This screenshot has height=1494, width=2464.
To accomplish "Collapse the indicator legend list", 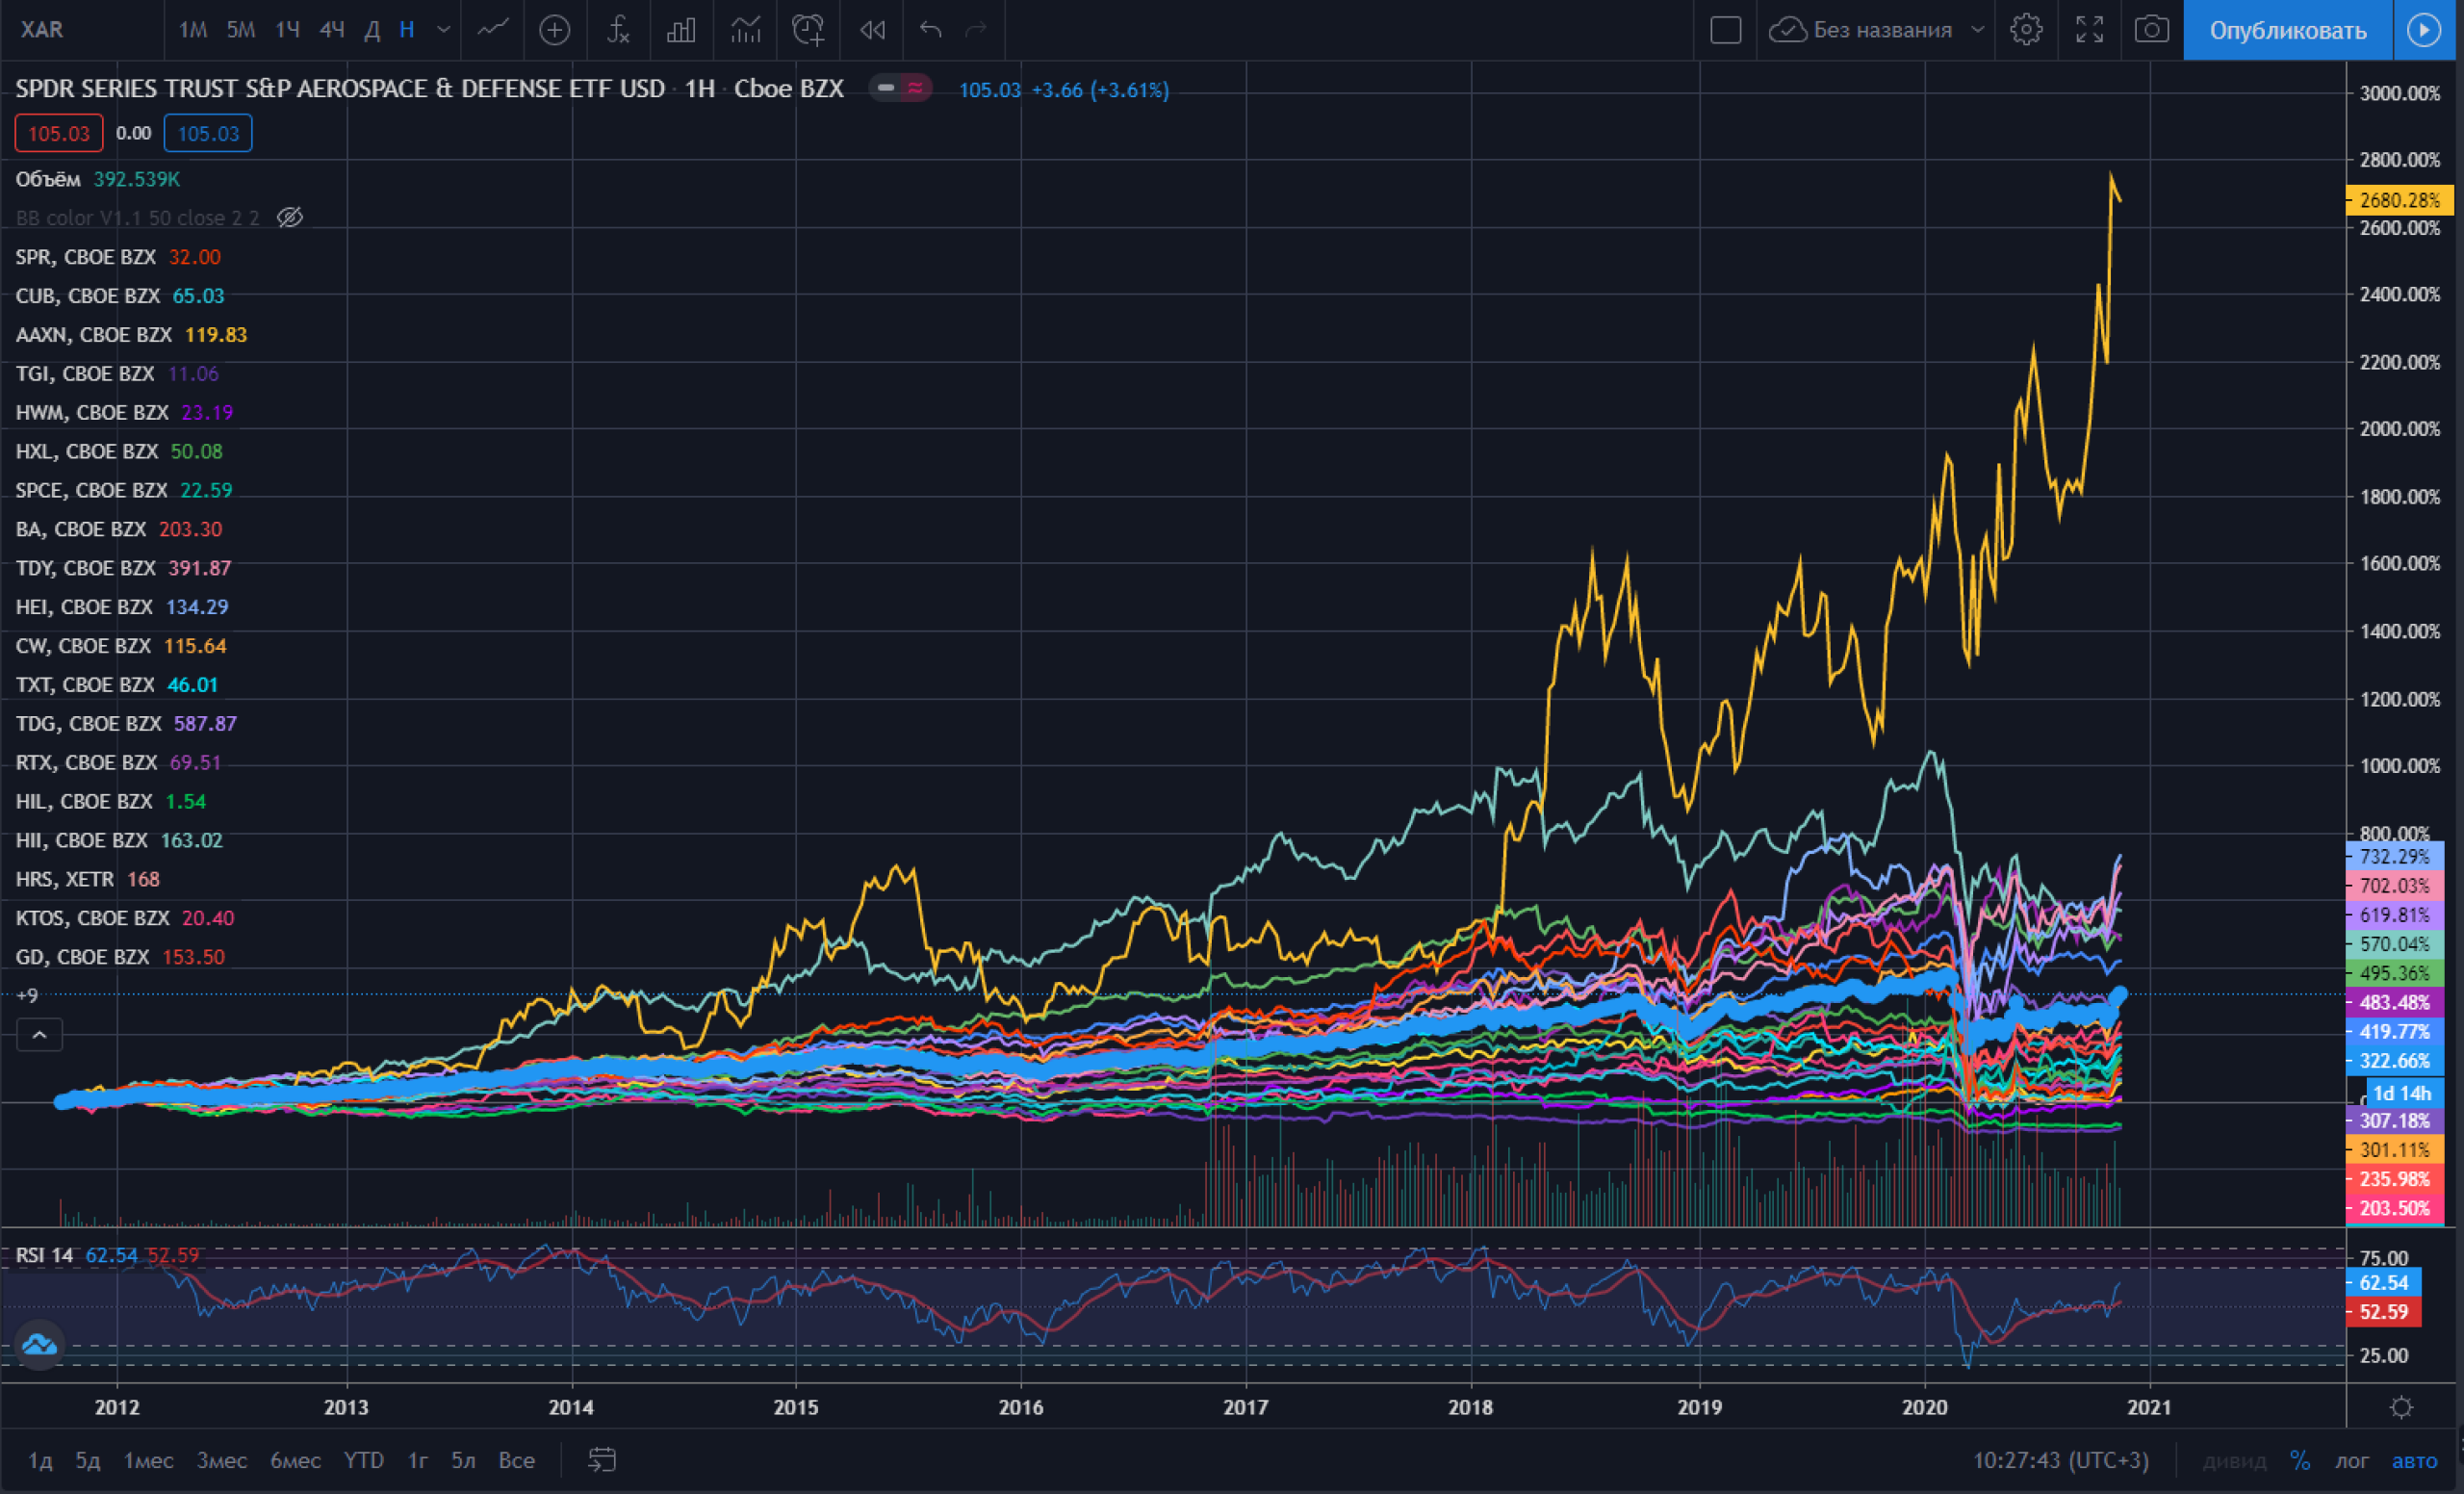I will point(39,1035).
